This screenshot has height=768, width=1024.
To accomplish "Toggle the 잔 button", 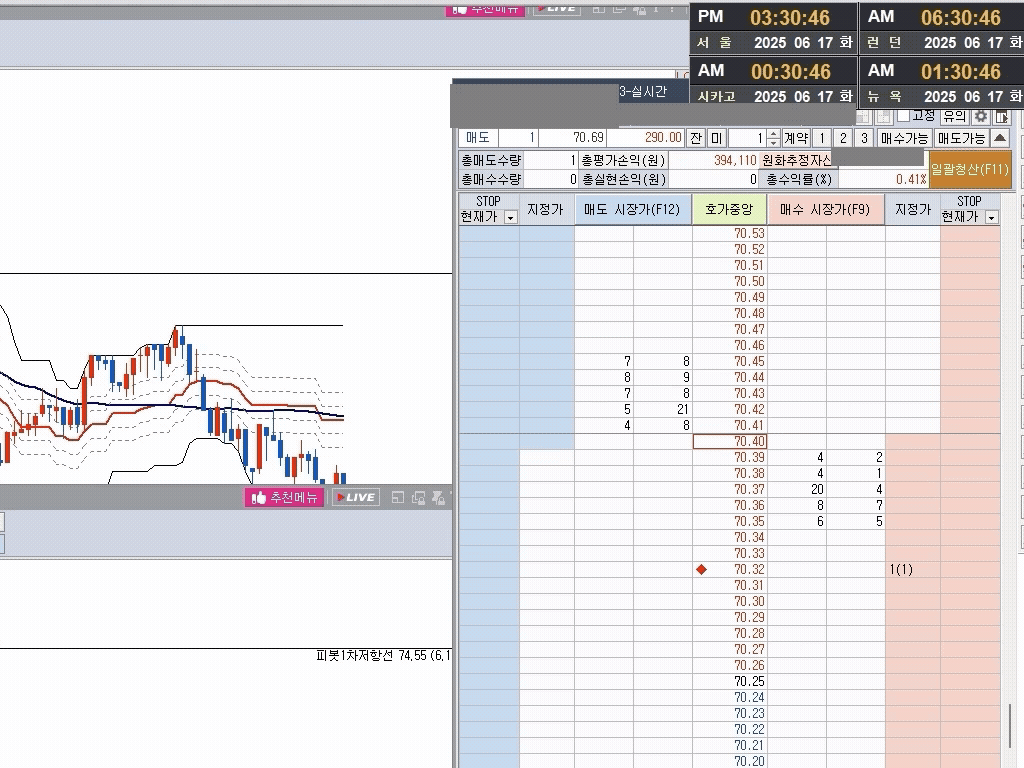I will click(x=696, y=138).
